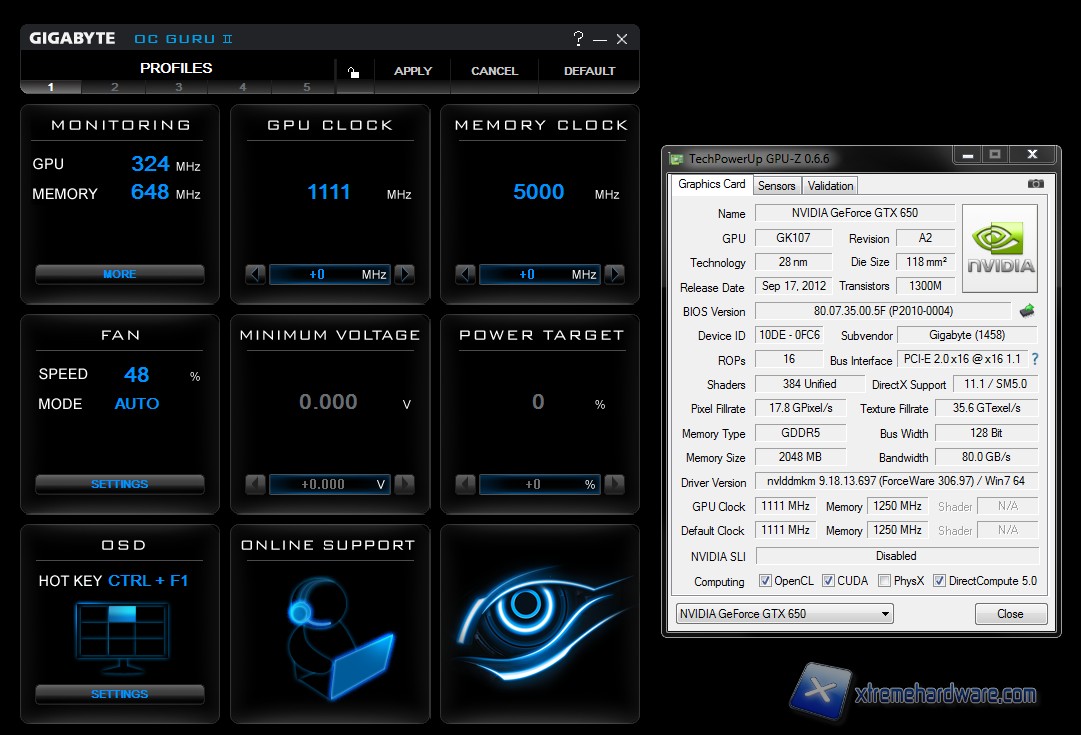Open the NVIDIA GeForce GTX 650 dropdown
Screen dimensions: 1081x735
(784, 614)
